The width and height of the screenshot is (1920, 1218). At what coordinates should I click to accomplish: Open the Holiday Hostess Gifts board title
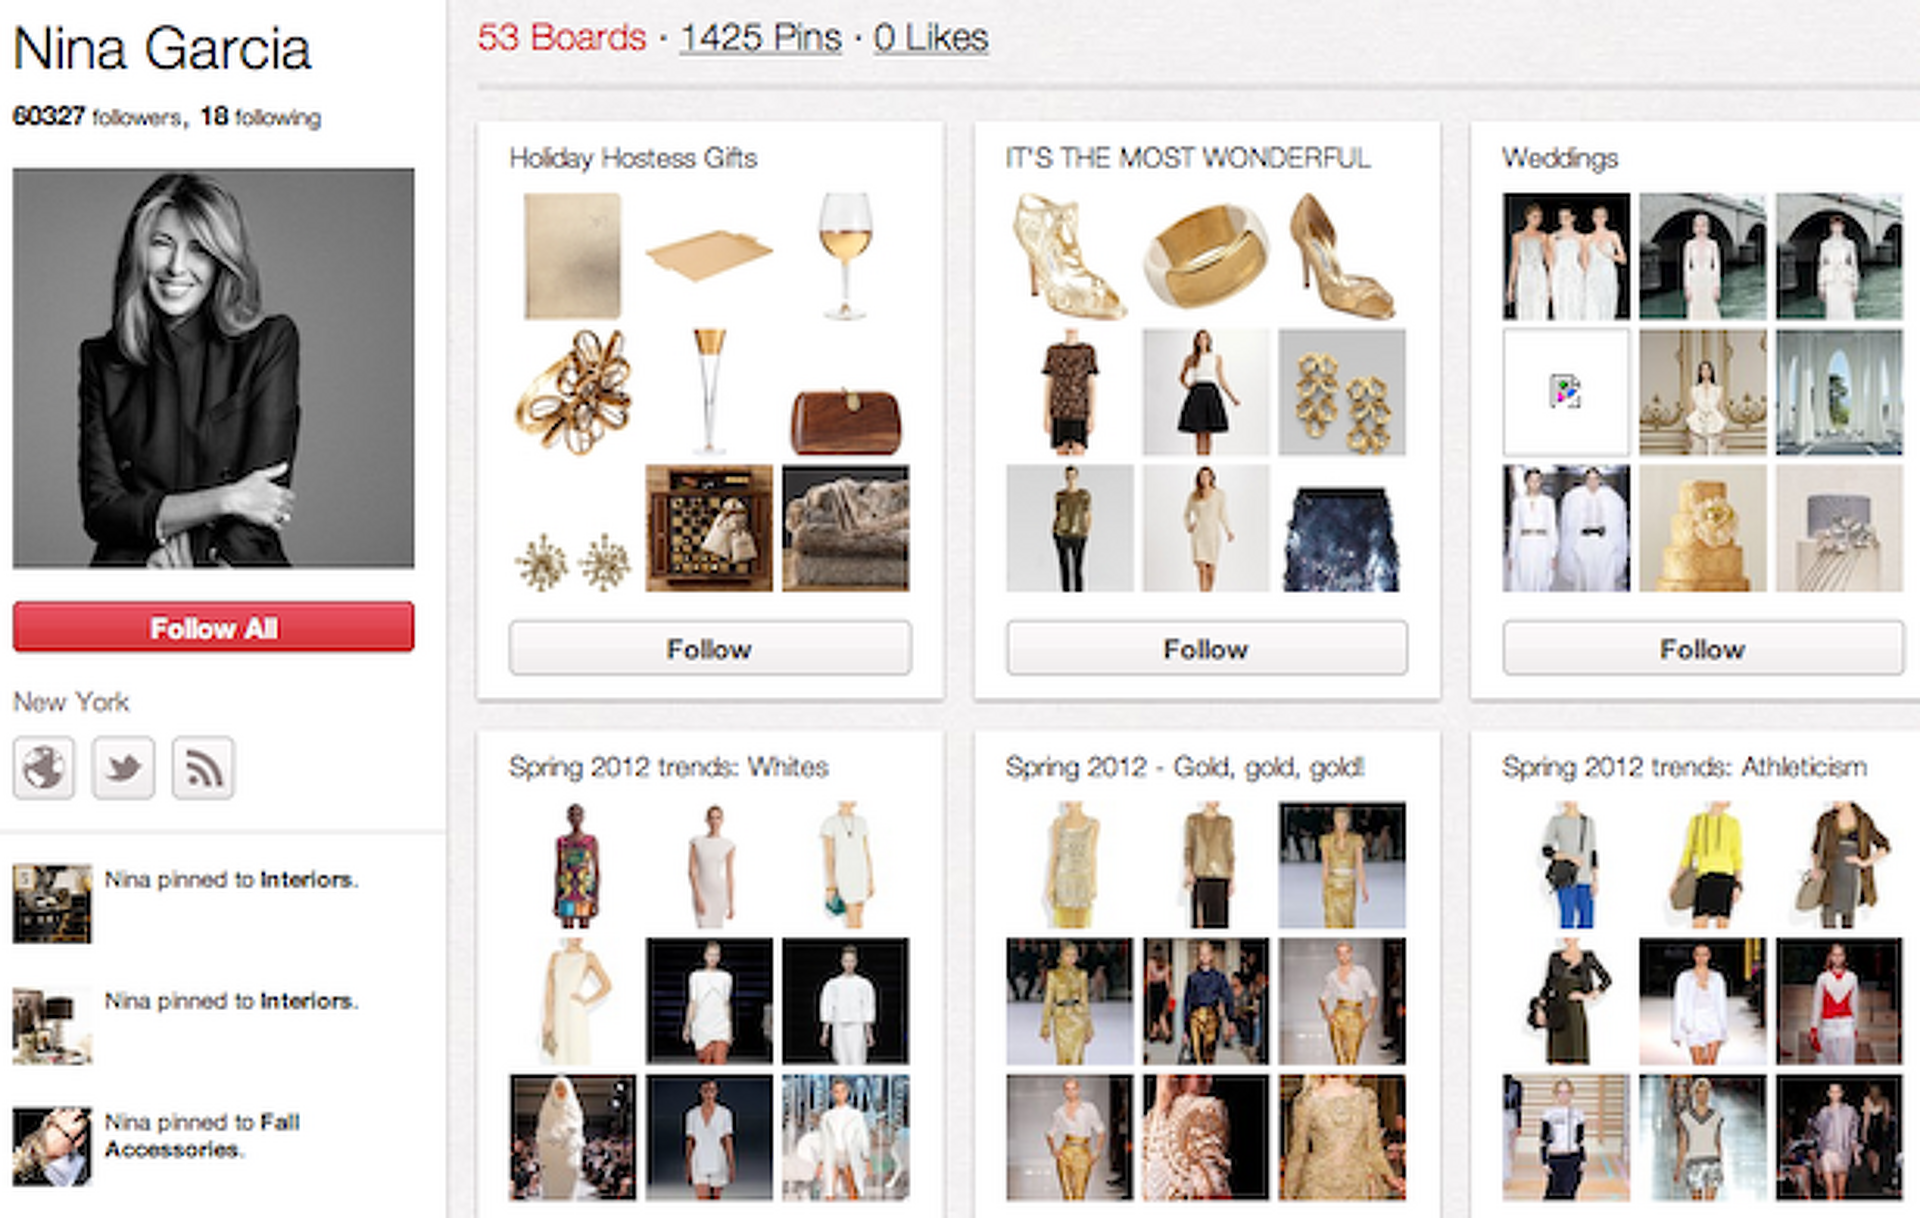(x=633, y=158)
